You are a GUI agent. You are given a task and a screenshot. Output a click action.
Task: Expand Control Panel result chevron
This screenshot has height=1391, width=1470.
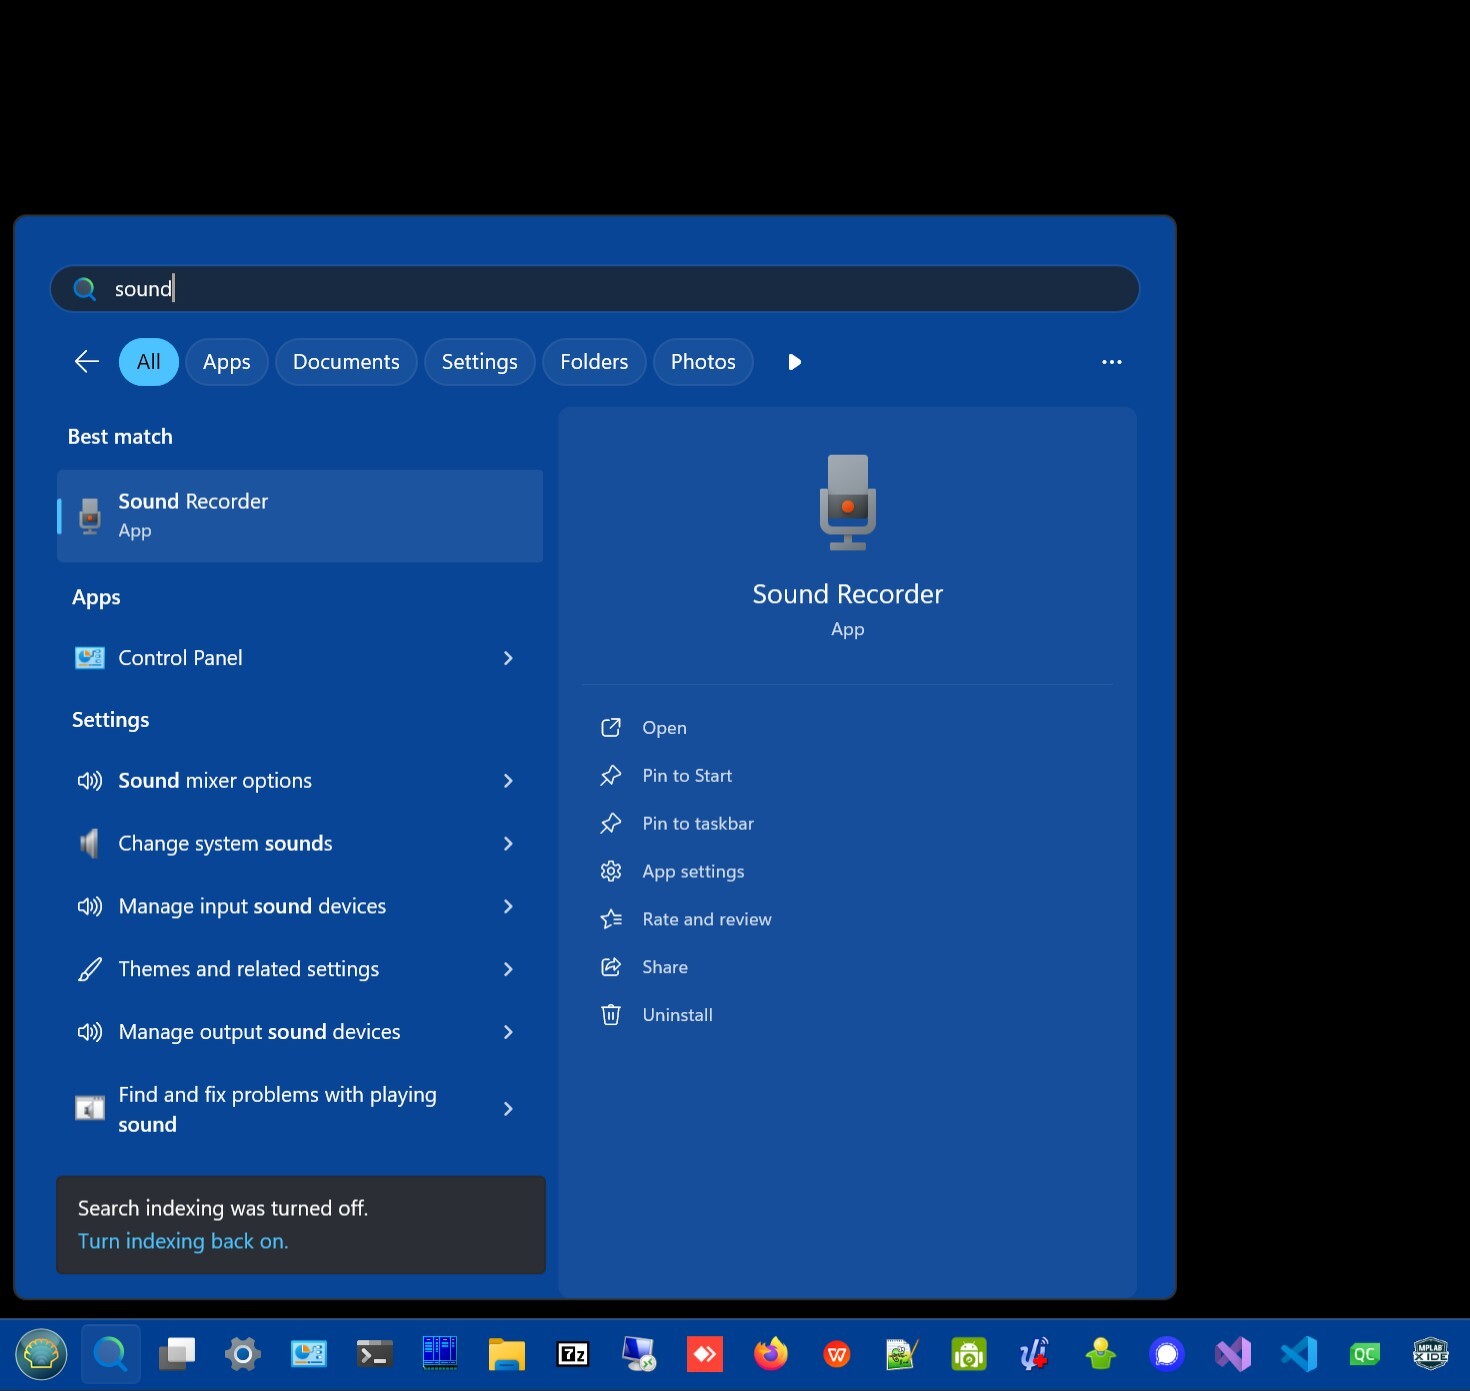[x=508, y=658]
